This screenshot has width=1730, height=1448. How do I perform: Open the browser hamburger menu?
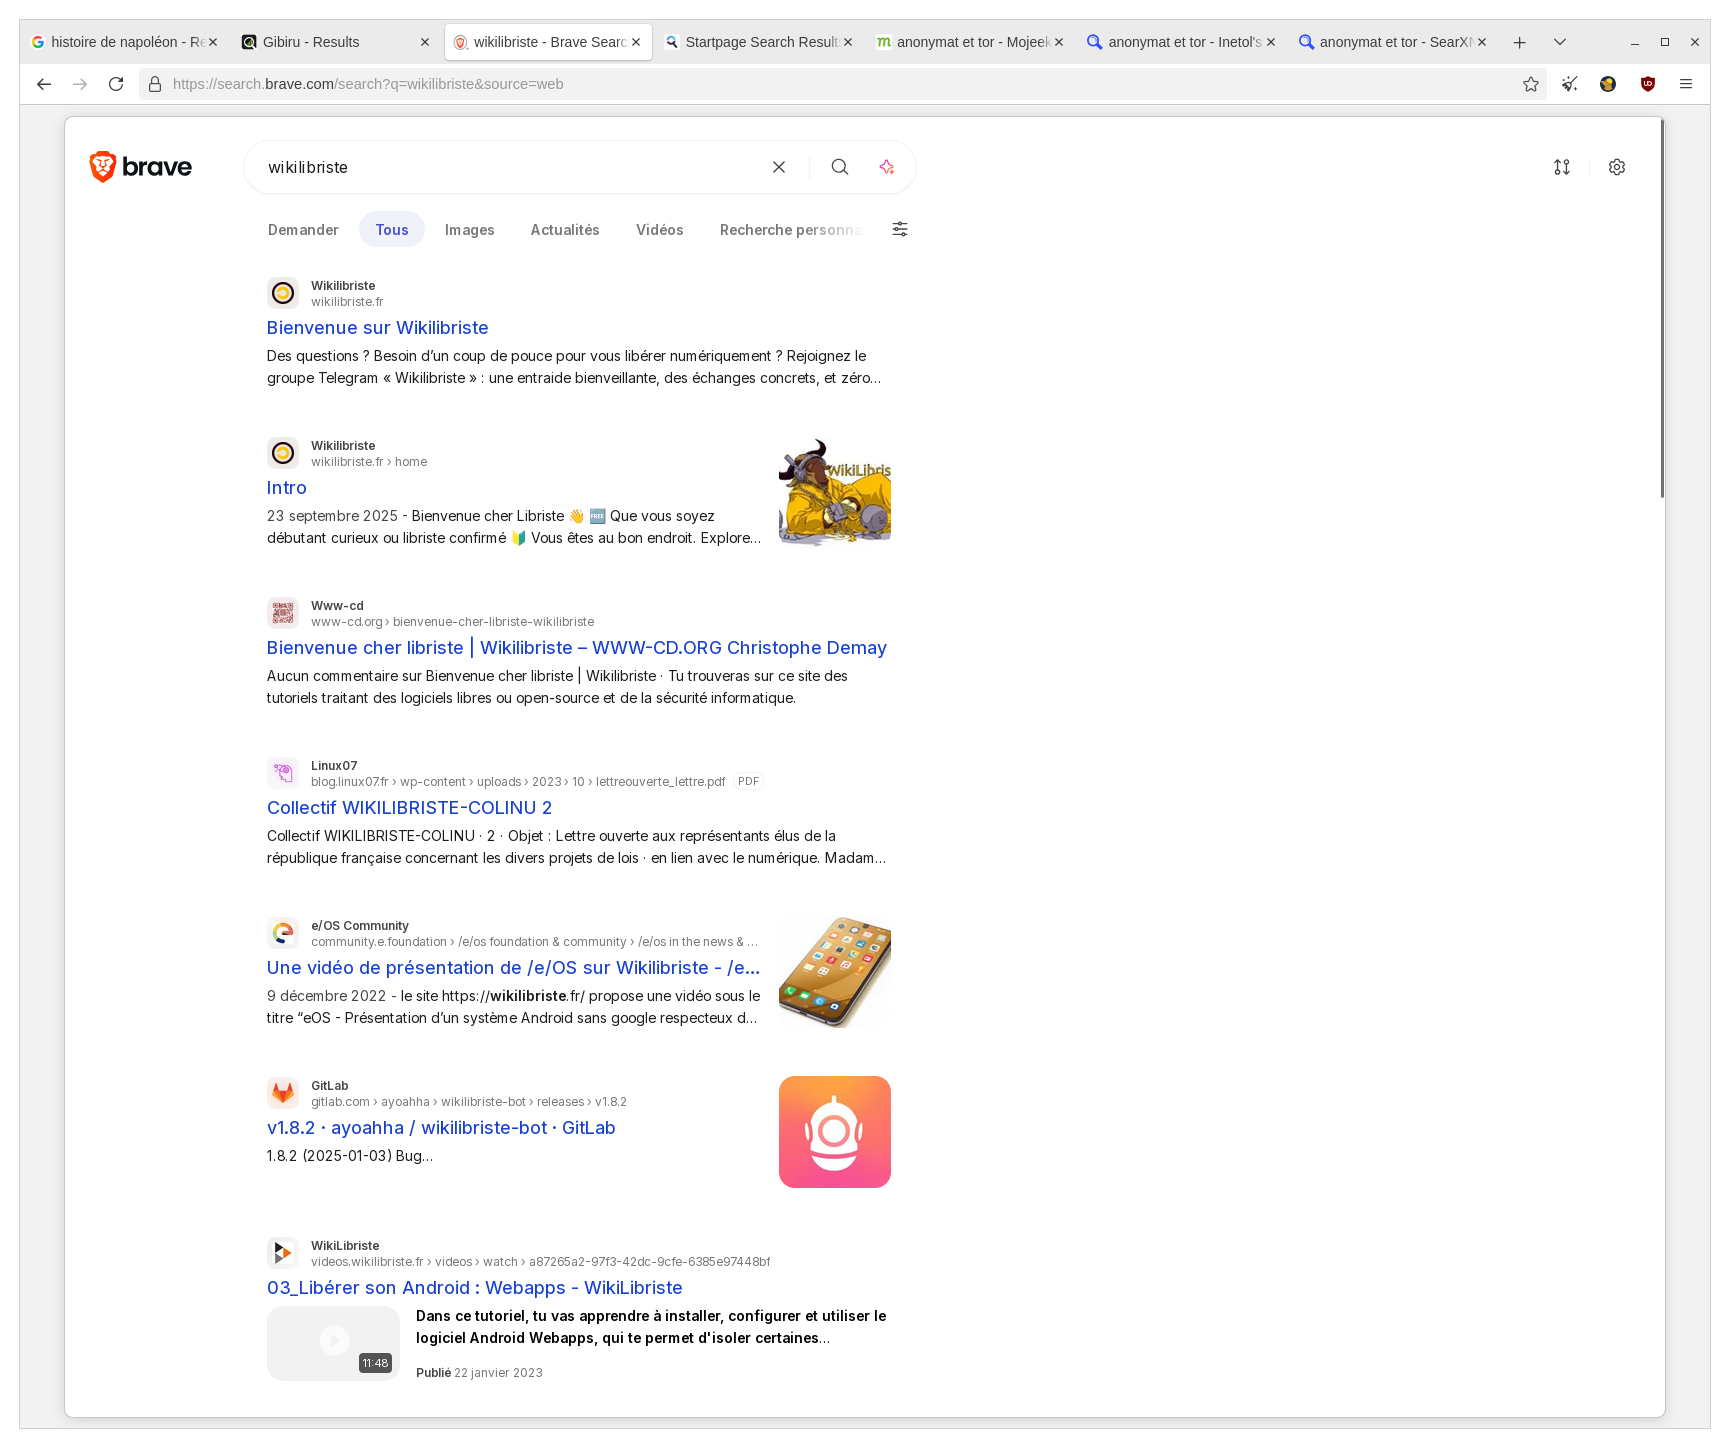point(1686,84)
